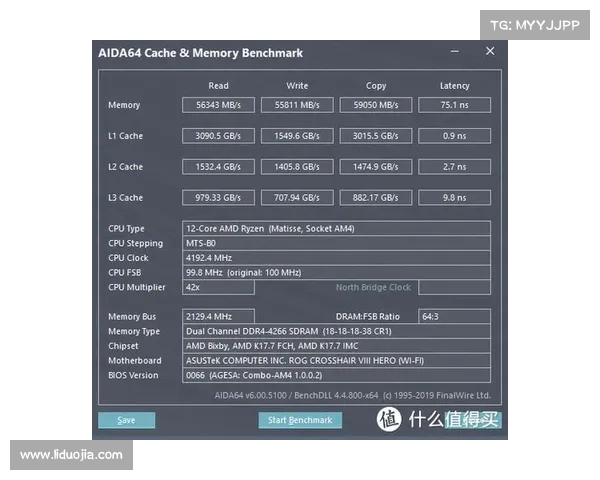The image size is (600, 480).
Task: Click the Motherboard field ROG CROSSHAIR VIII HERO
Action: (x=336, y=361)
